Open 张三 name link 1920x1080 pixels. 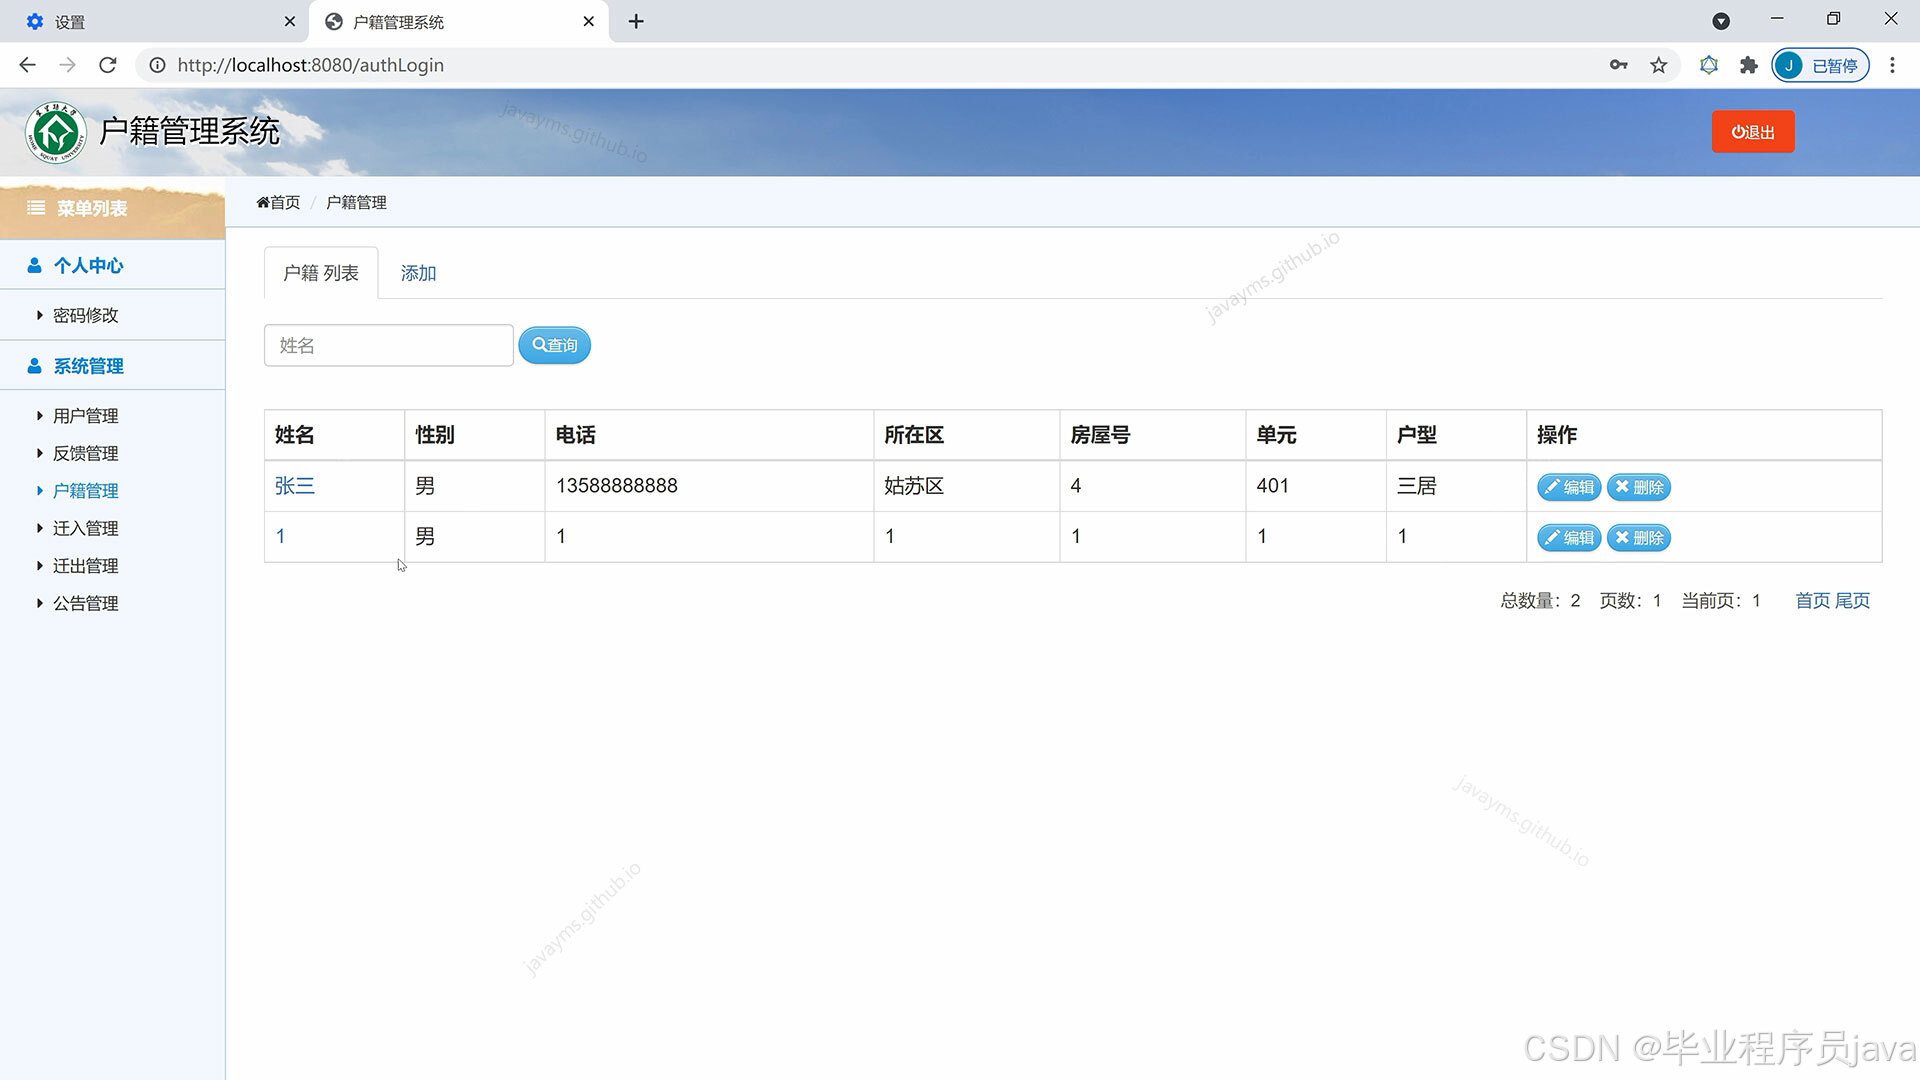click(295, 486)
